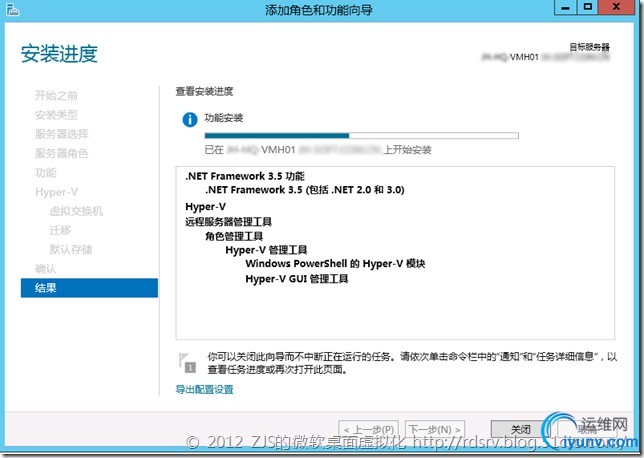
Task: Click the notification flag icon
Action: (187, 363)
